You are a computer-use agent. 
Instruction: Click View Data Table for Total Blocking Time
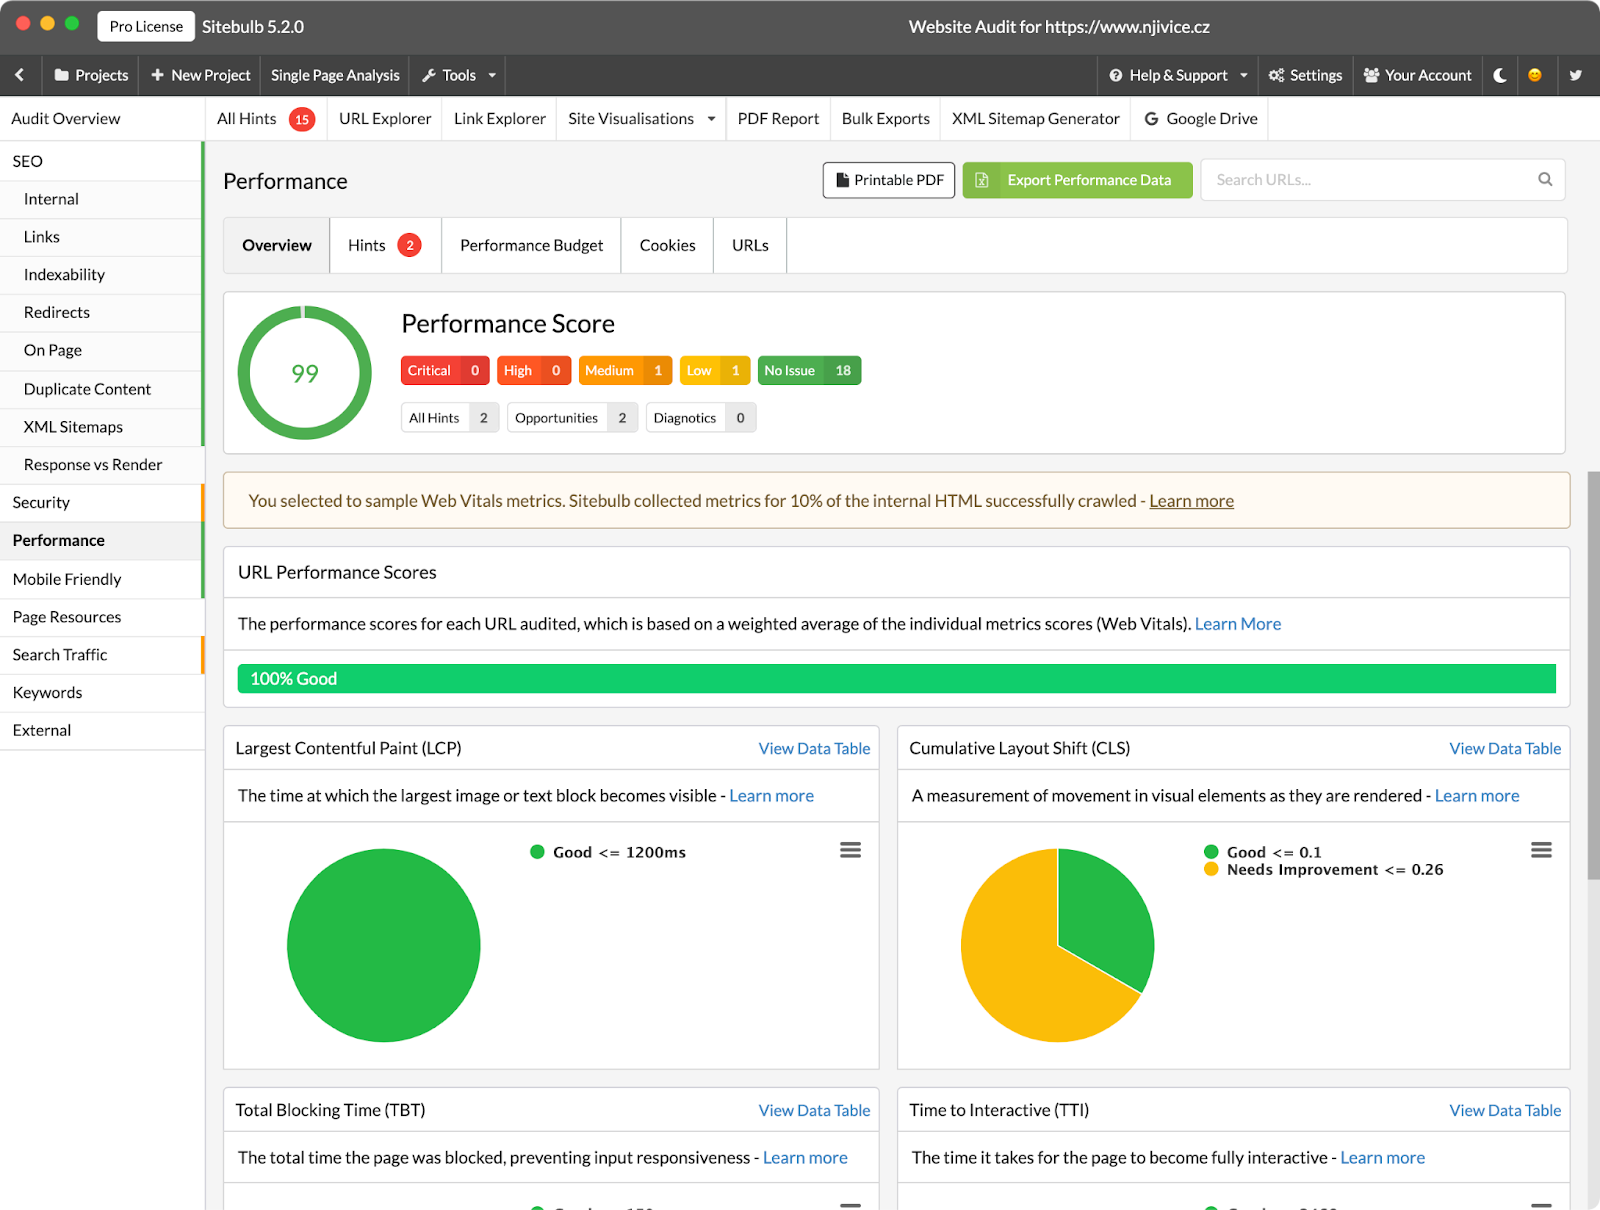(x=813, y=1110)
